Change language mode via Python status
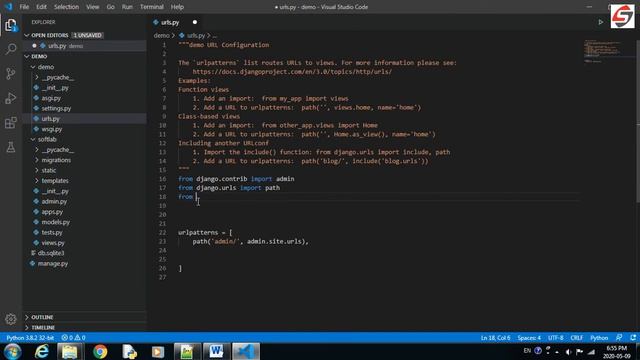 [x=599, y=338]
